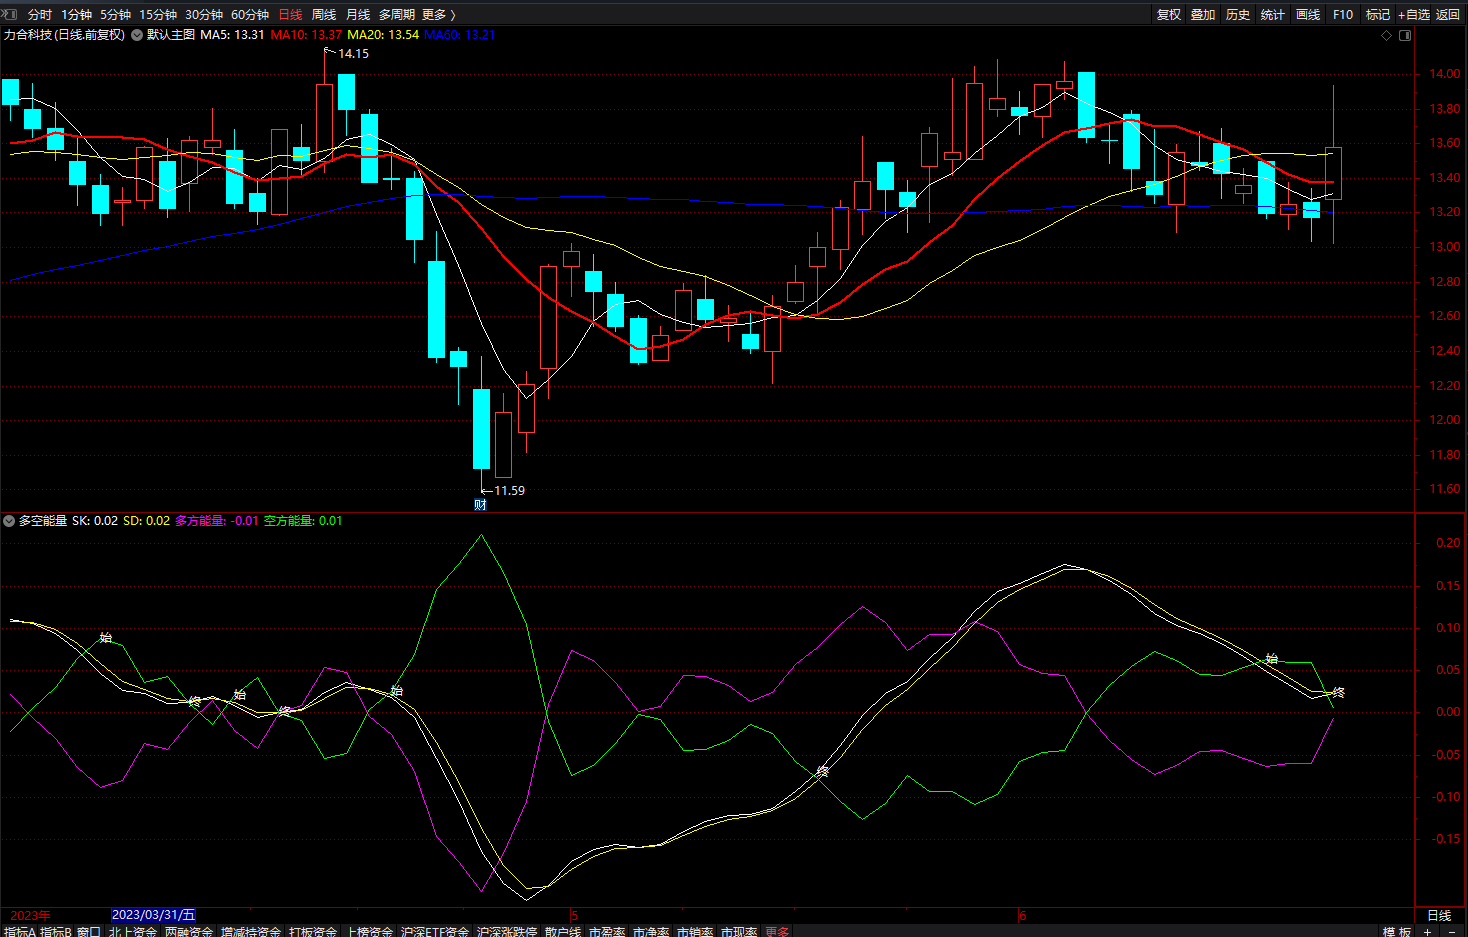The width and height of the screenshot is (1468, 937).
Task: Open the 历史 history button
Action: (1238, 14)
